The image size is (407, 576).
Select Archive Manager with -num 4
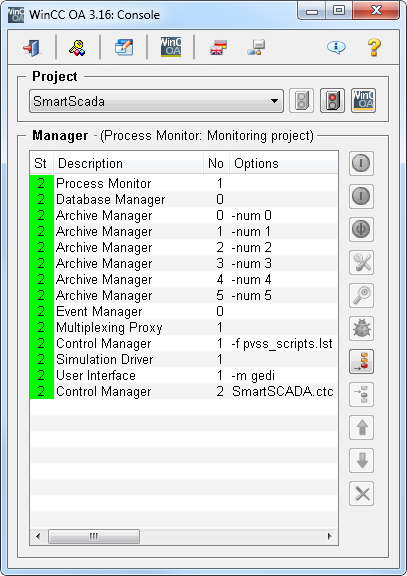tap(184, 279)
